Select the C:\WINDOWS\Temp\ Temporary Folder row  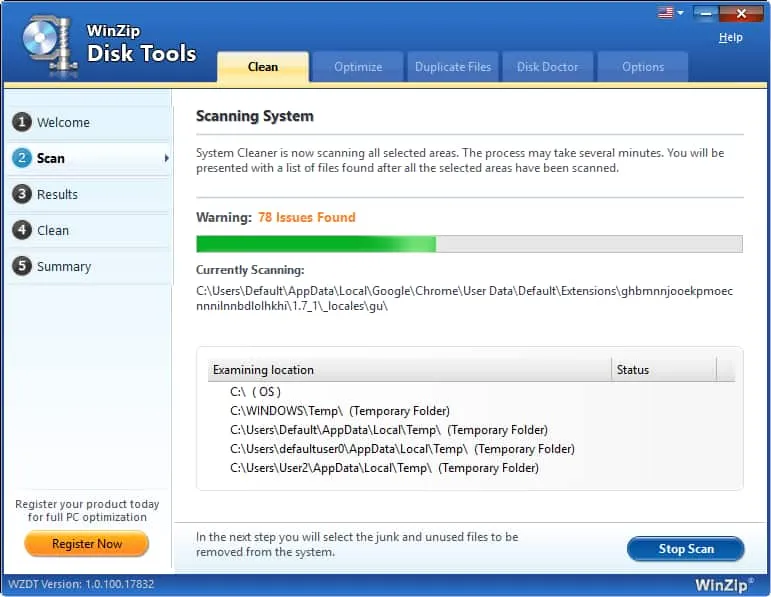coord(471,411)
